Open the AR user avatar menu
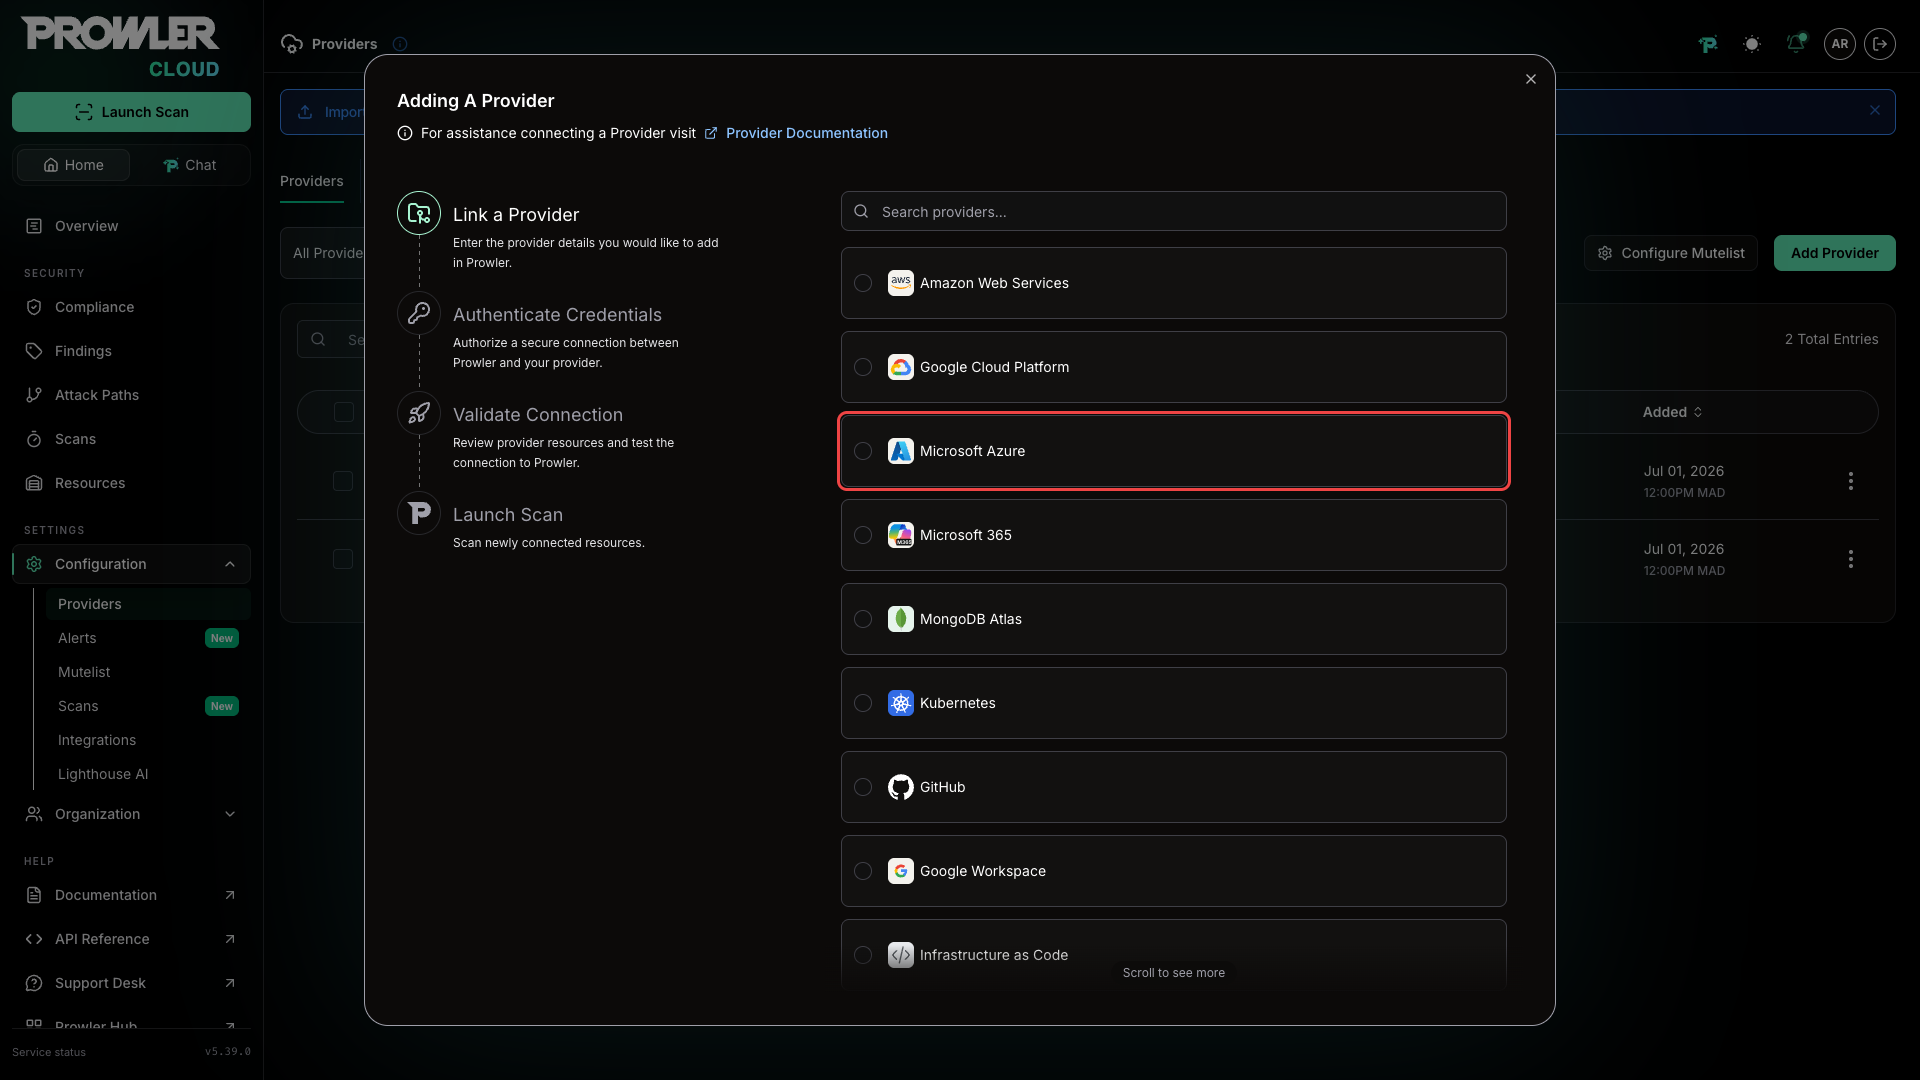 [1840, 44]
